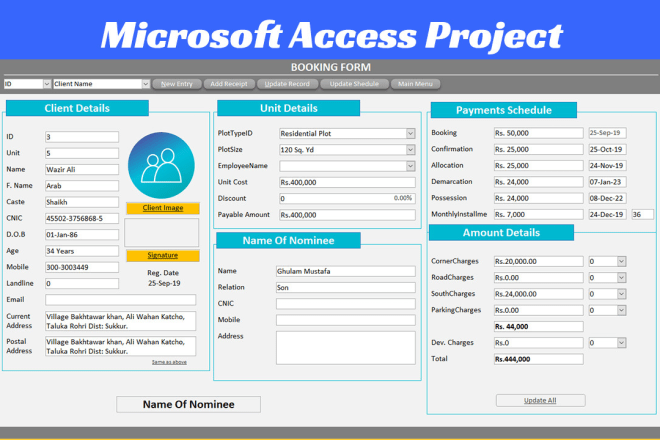Screen dimensions: 660x440
Task: Click the client Mobile field 300-3003449
Action: pyautogui.click(x=82, y=267)
